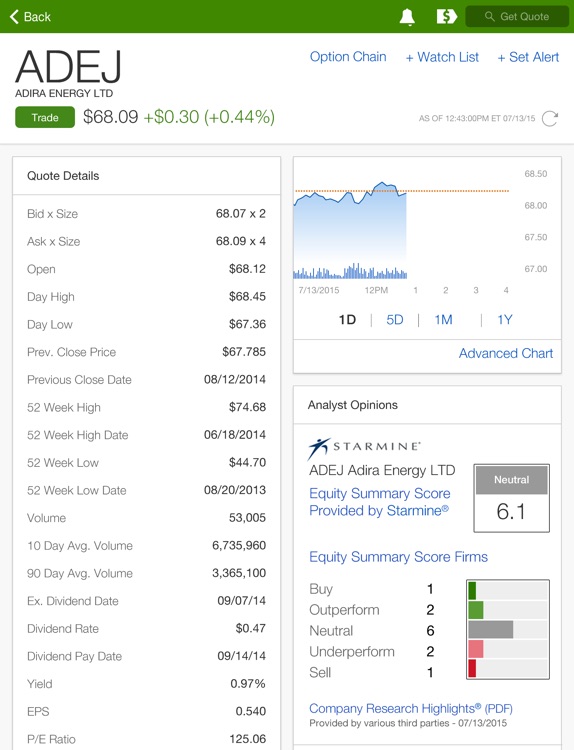Switch chart to 1M range
The image size is (574, 750).
click(443, 320)
